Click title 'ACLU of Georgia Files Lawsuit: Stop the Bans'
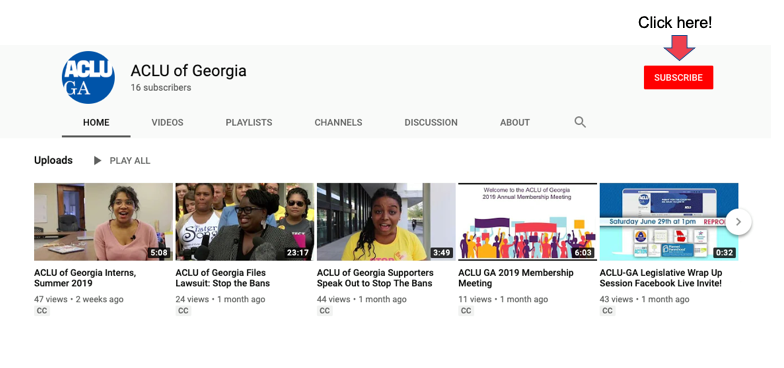This screenshot has height=368, width=784. (223, 278)
